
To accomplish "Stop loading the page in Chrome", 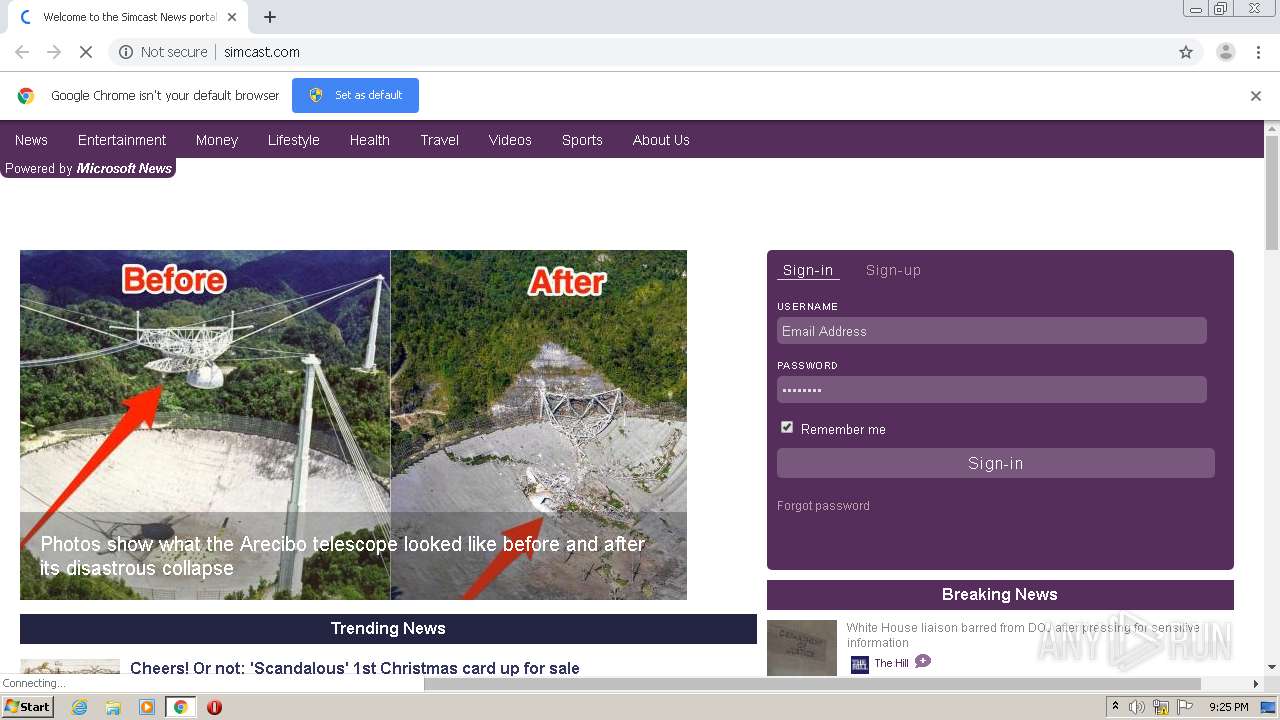I will tap(86, 52).
